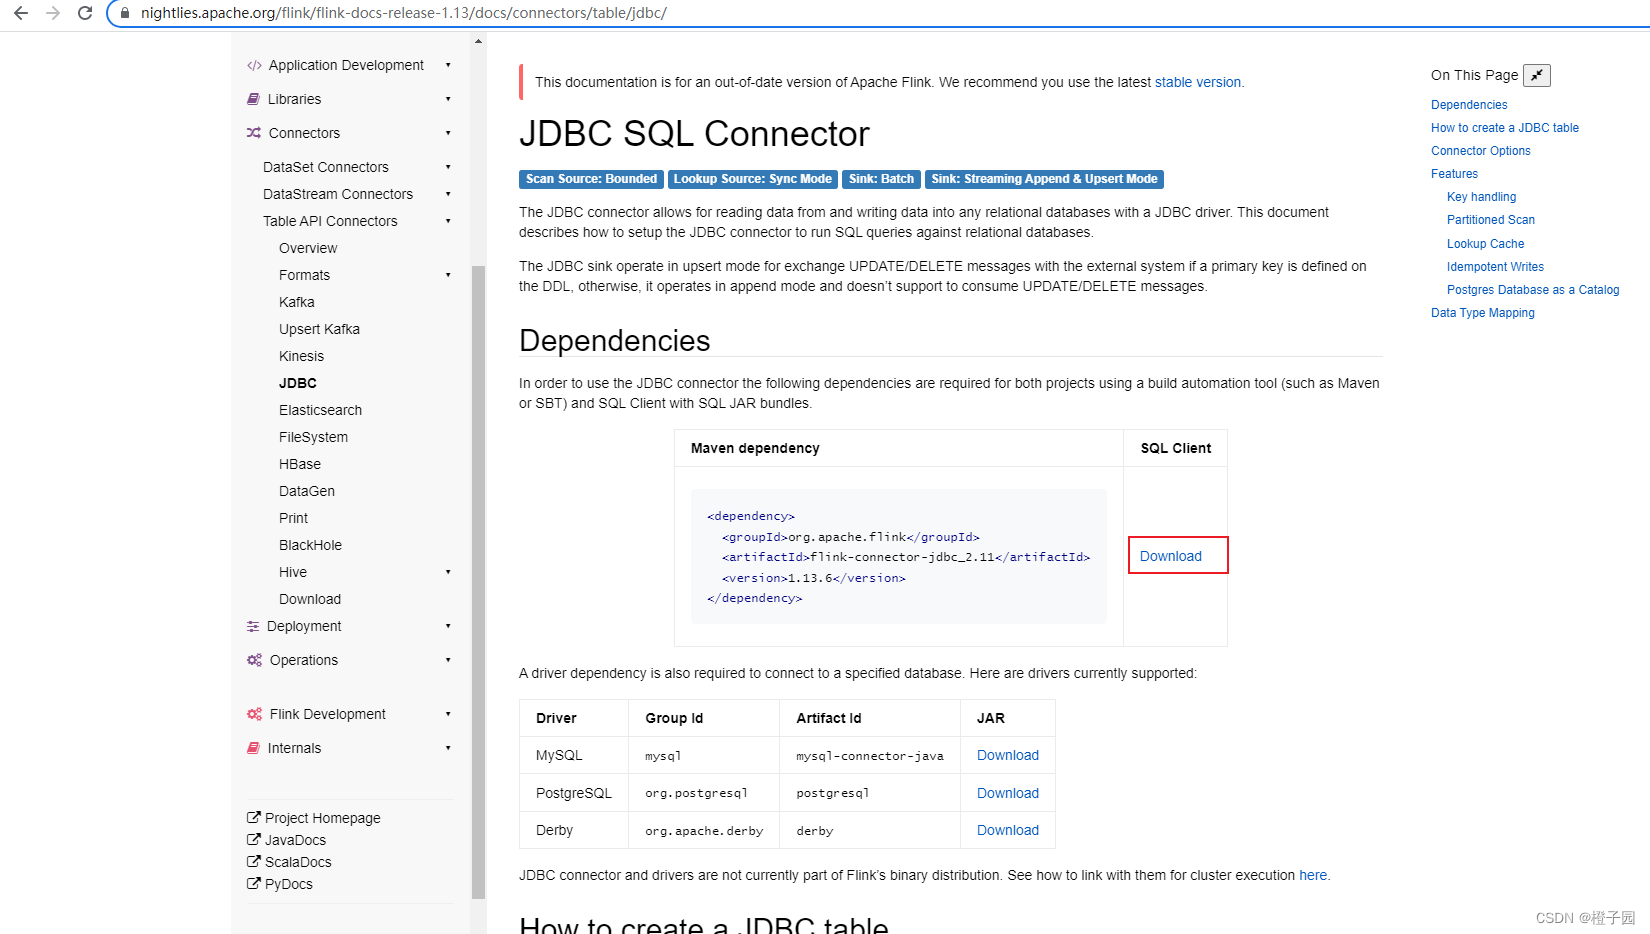Open the stable version link
Image resolution: width=1650 pixels, height=934 pixels.
tap(1197, 82)
